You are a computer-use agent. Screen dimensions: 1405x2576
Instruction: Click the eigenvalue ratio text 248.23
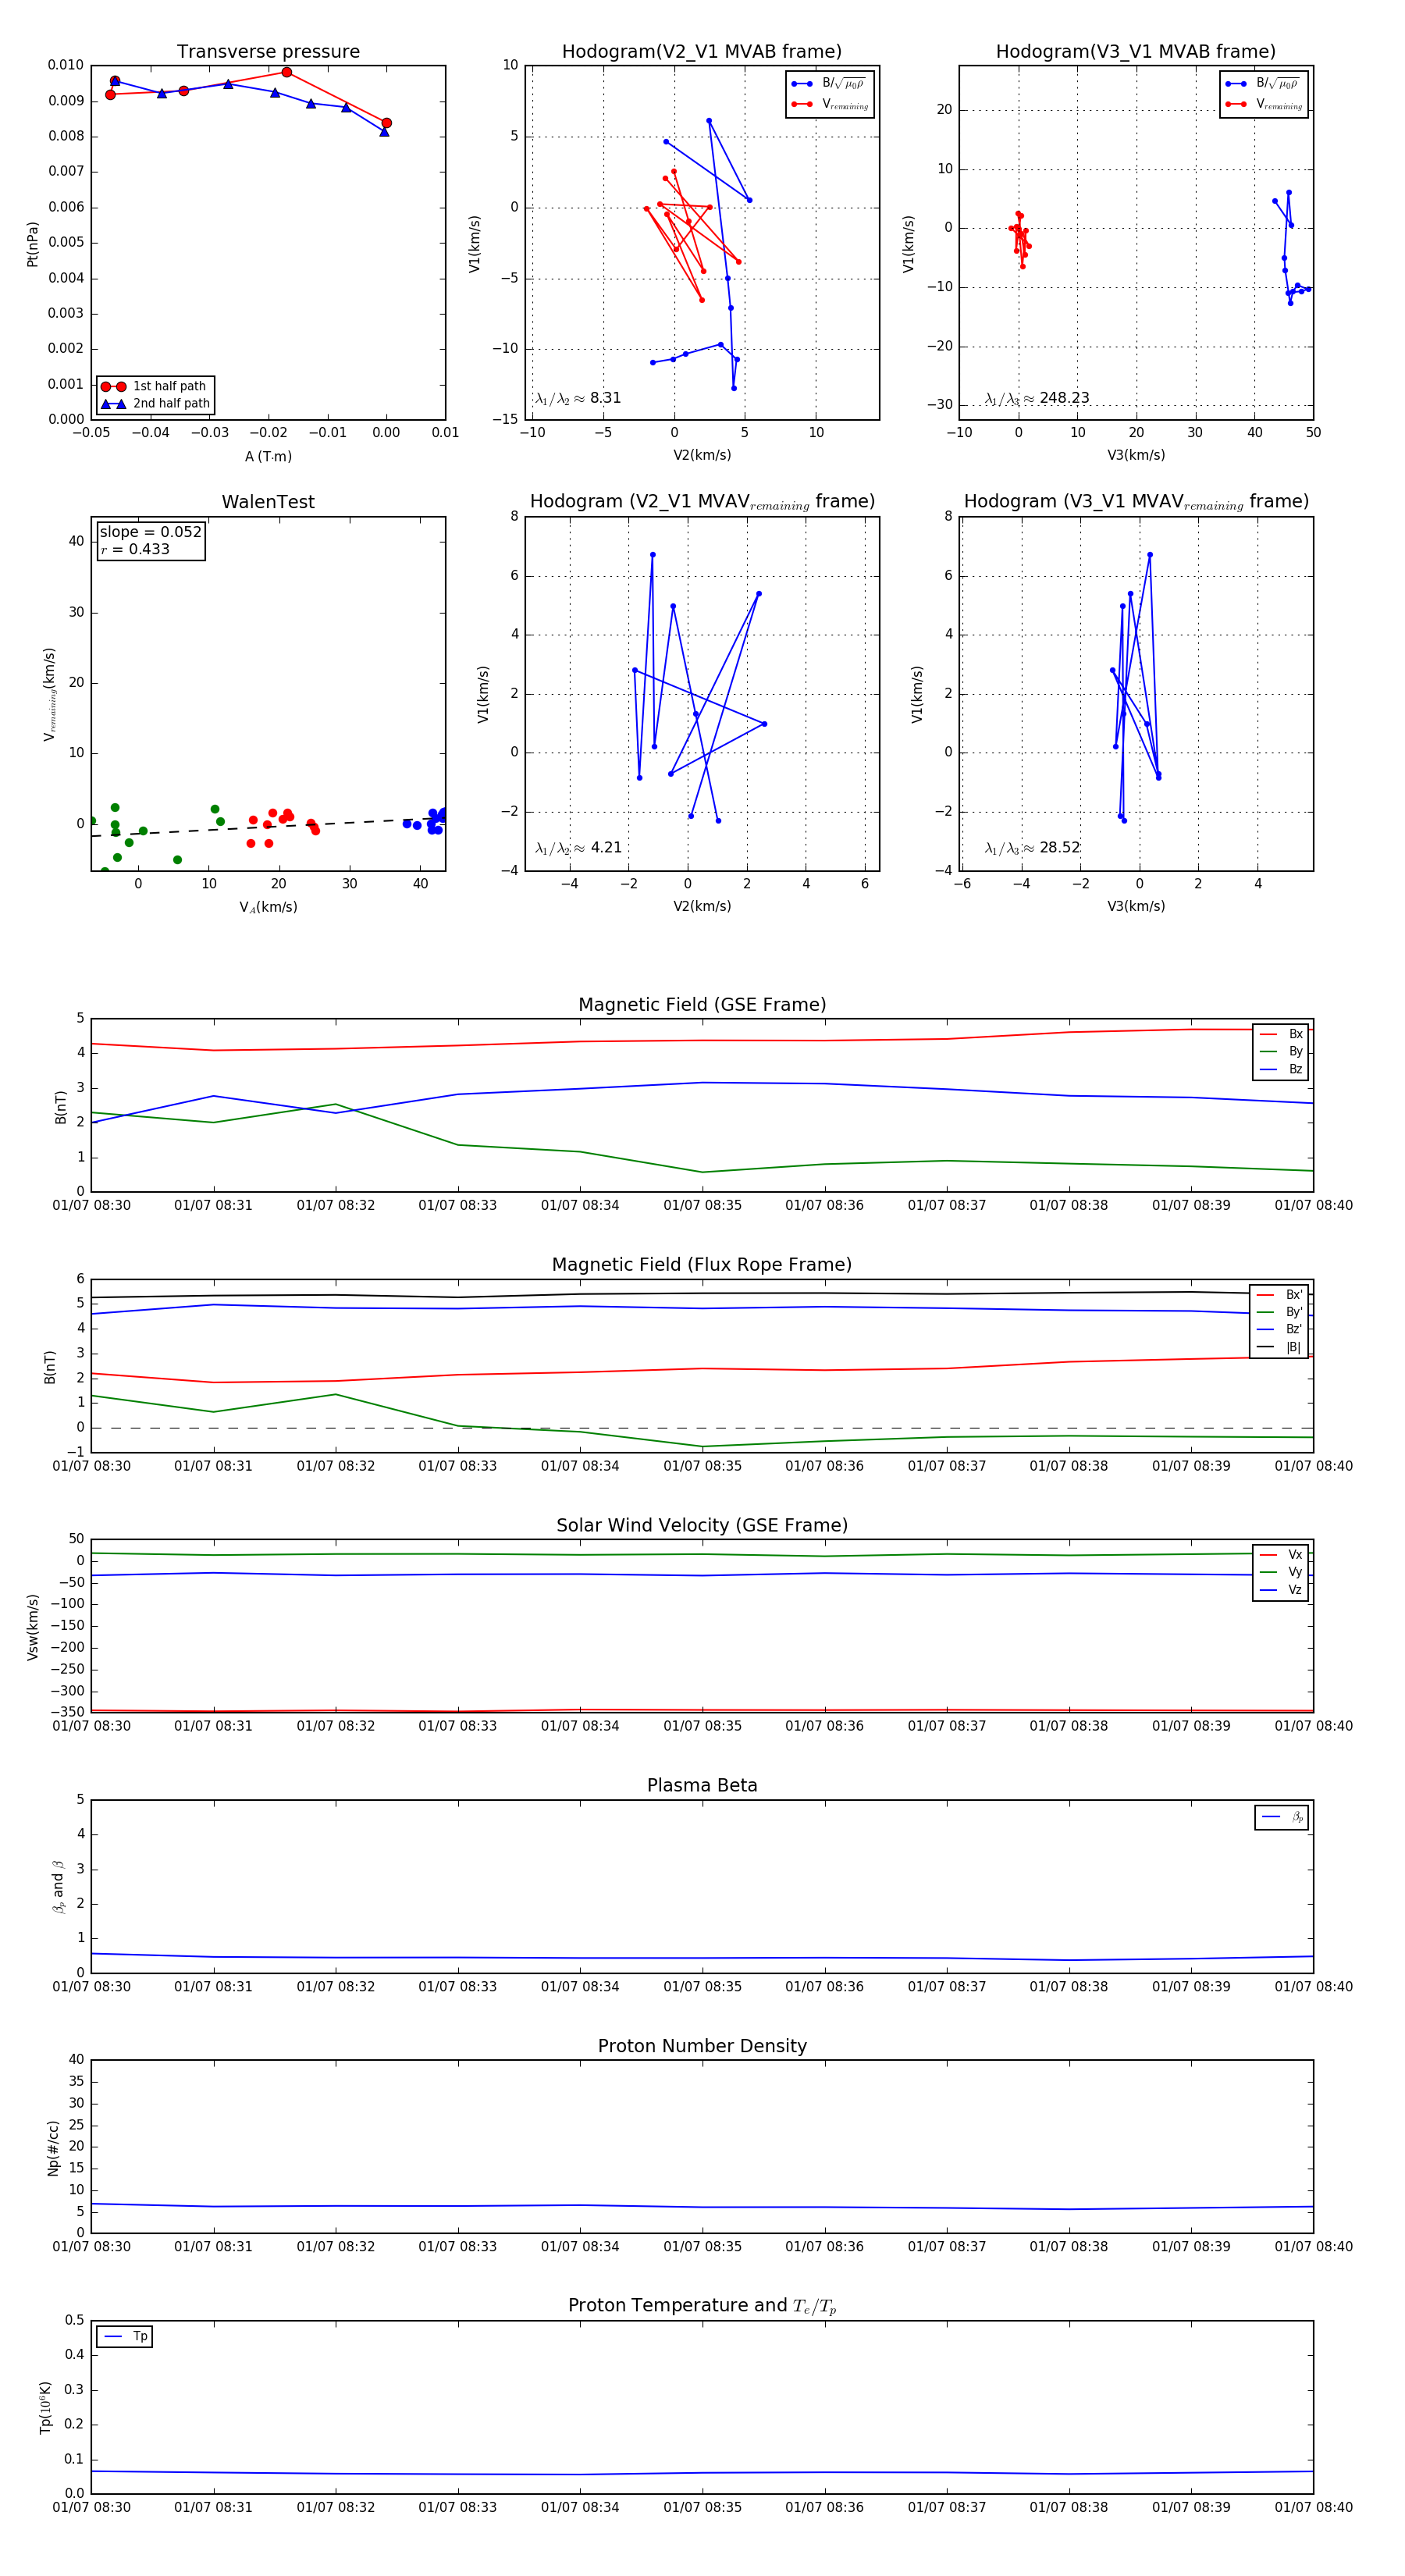click(1037, 398)
